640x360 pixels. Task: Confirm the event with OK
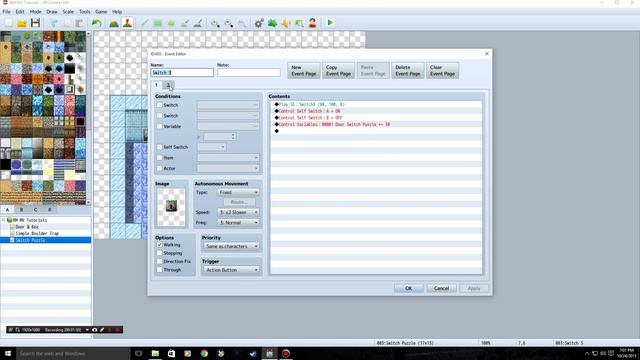(x=409, y=288)
